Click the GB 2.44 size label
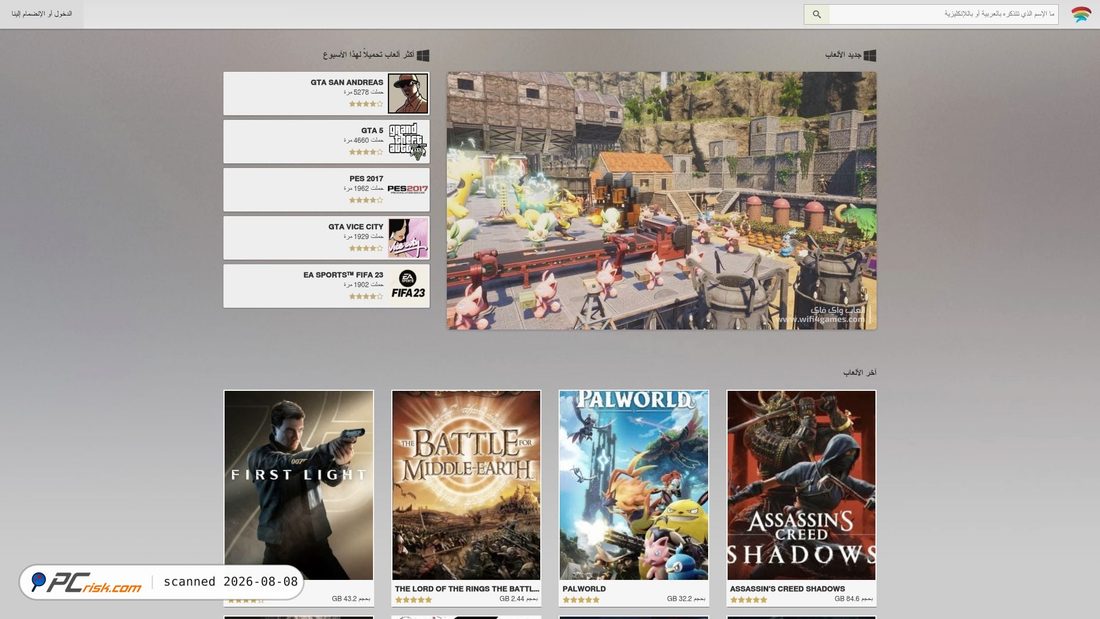The width and height of the screenshot is (1100, 619). (518, 599)
